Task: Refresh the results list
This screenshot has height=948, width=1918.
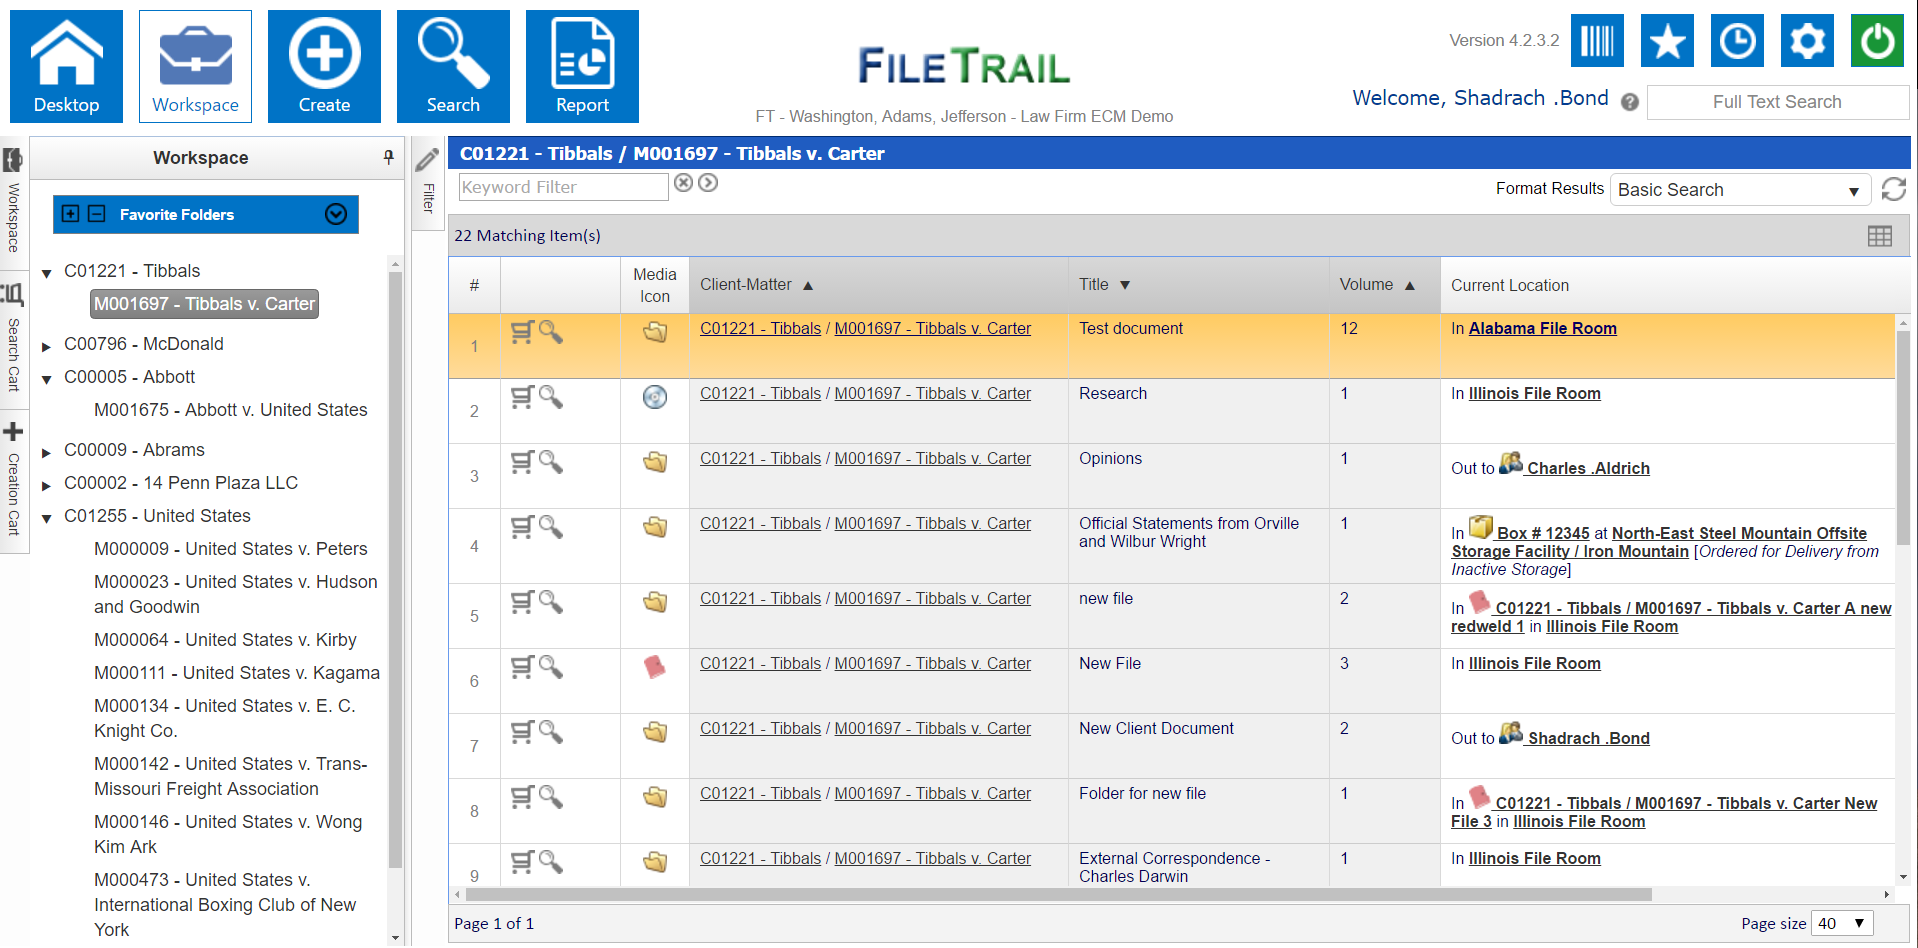Action: tap(1893, 189)
